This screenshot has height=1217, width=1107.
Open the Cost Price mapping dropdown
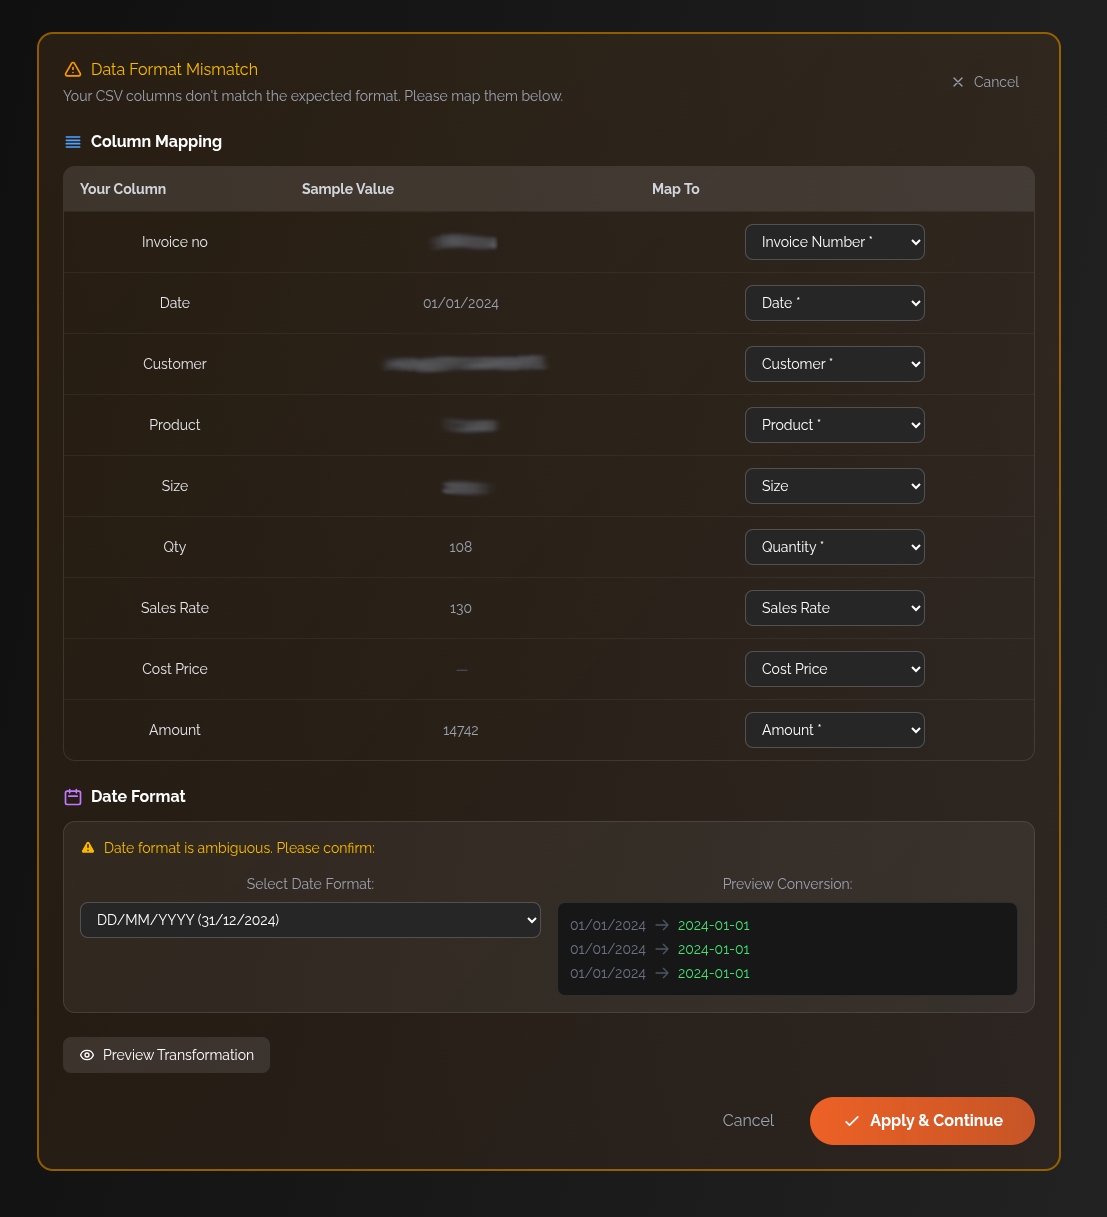(835, 669)
